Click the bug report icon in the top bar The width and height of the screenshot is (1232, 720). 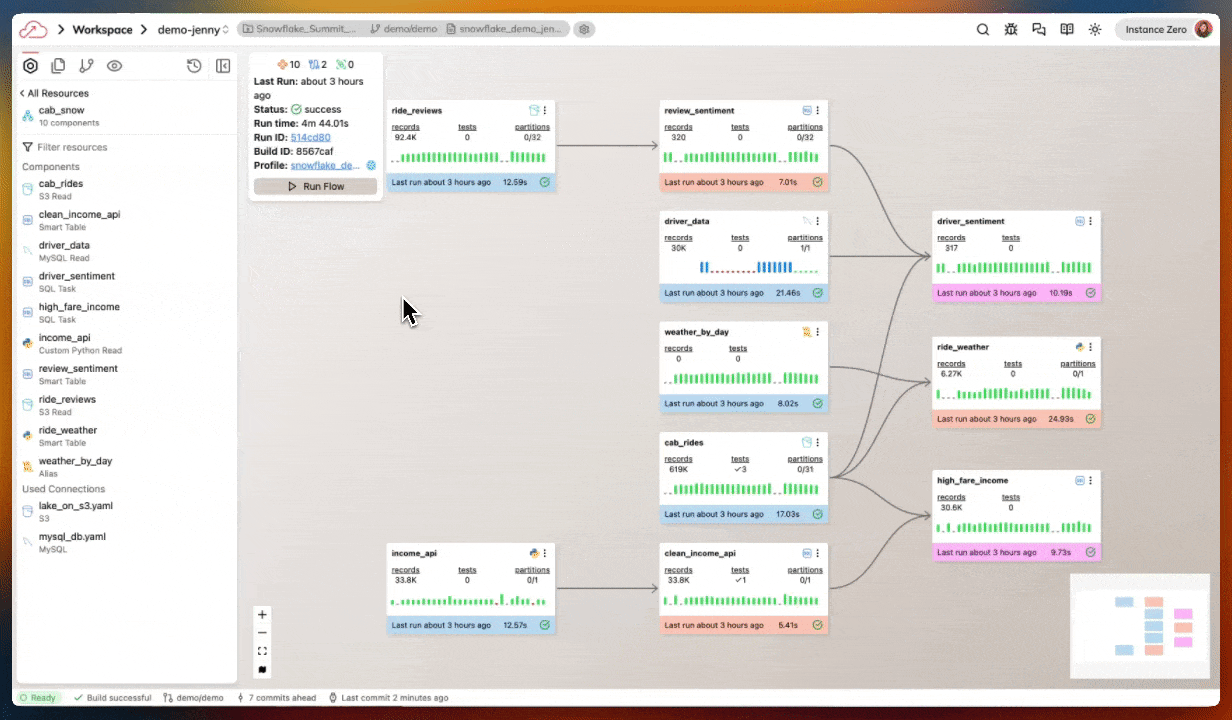(1011, 29)
